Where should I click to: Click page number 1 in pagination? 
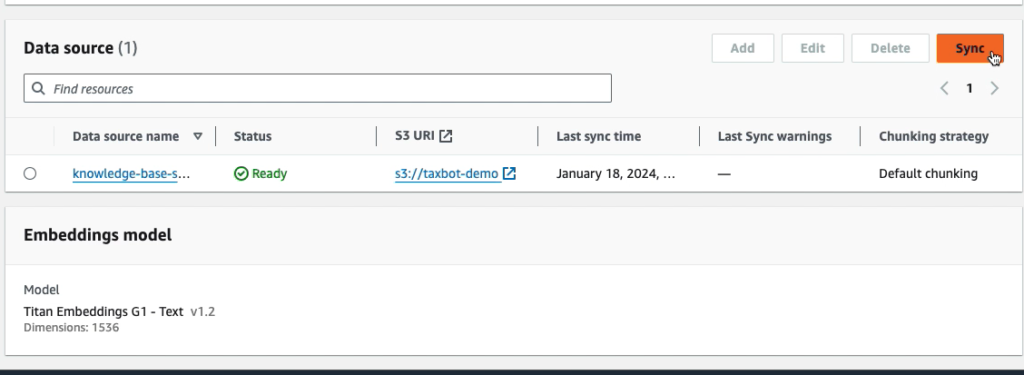[970, 88]
